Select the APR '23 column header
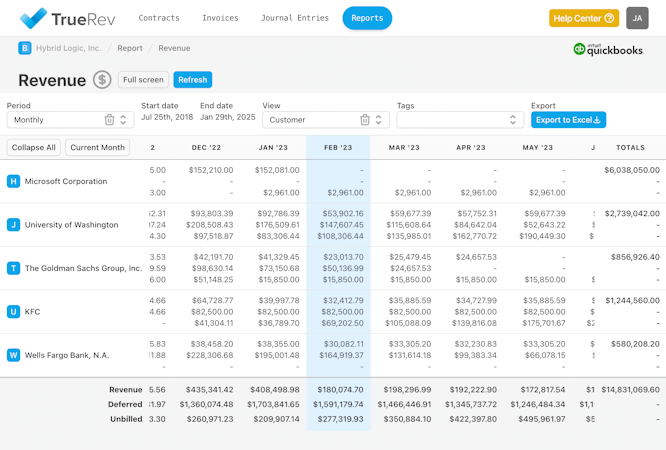666x450 pixels. tap(471, 147)
